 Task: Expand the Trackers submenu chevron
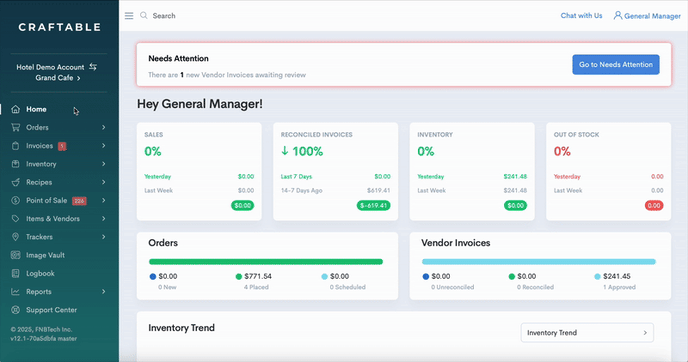104,237
